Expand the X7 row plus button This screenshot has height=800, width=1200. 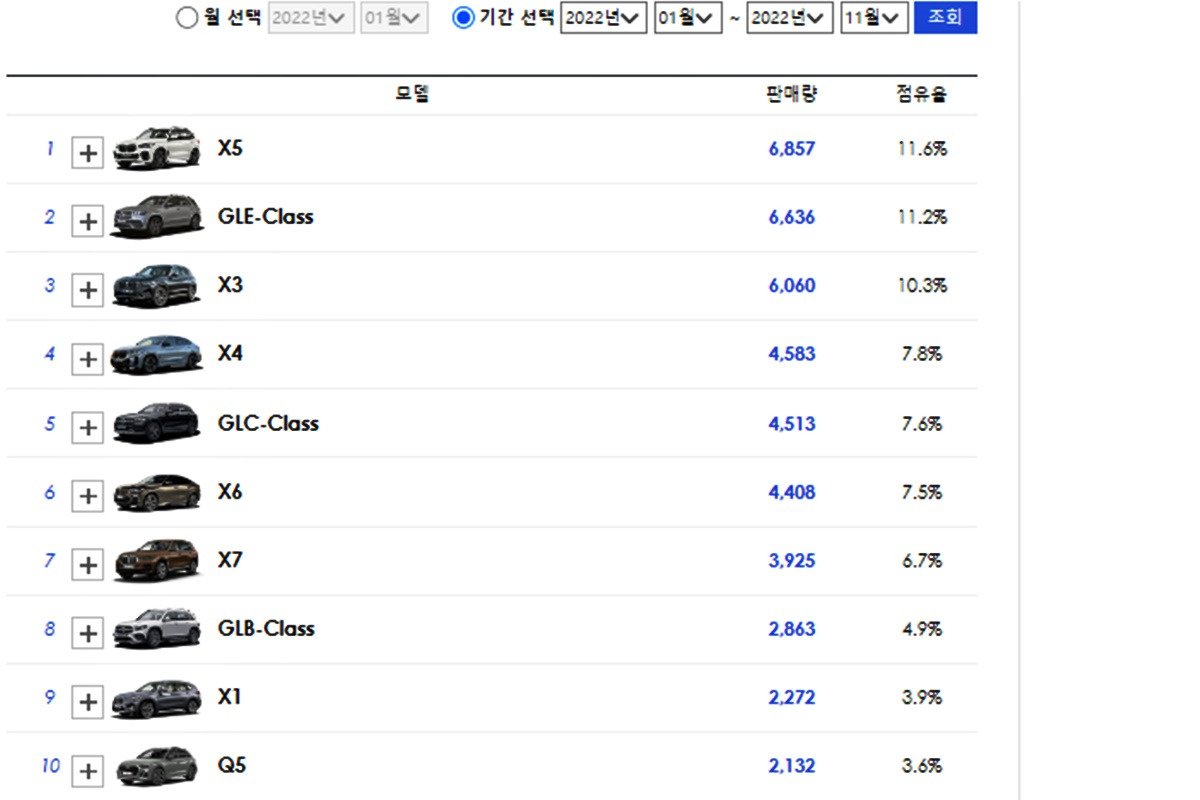click(x=88, y=564)
